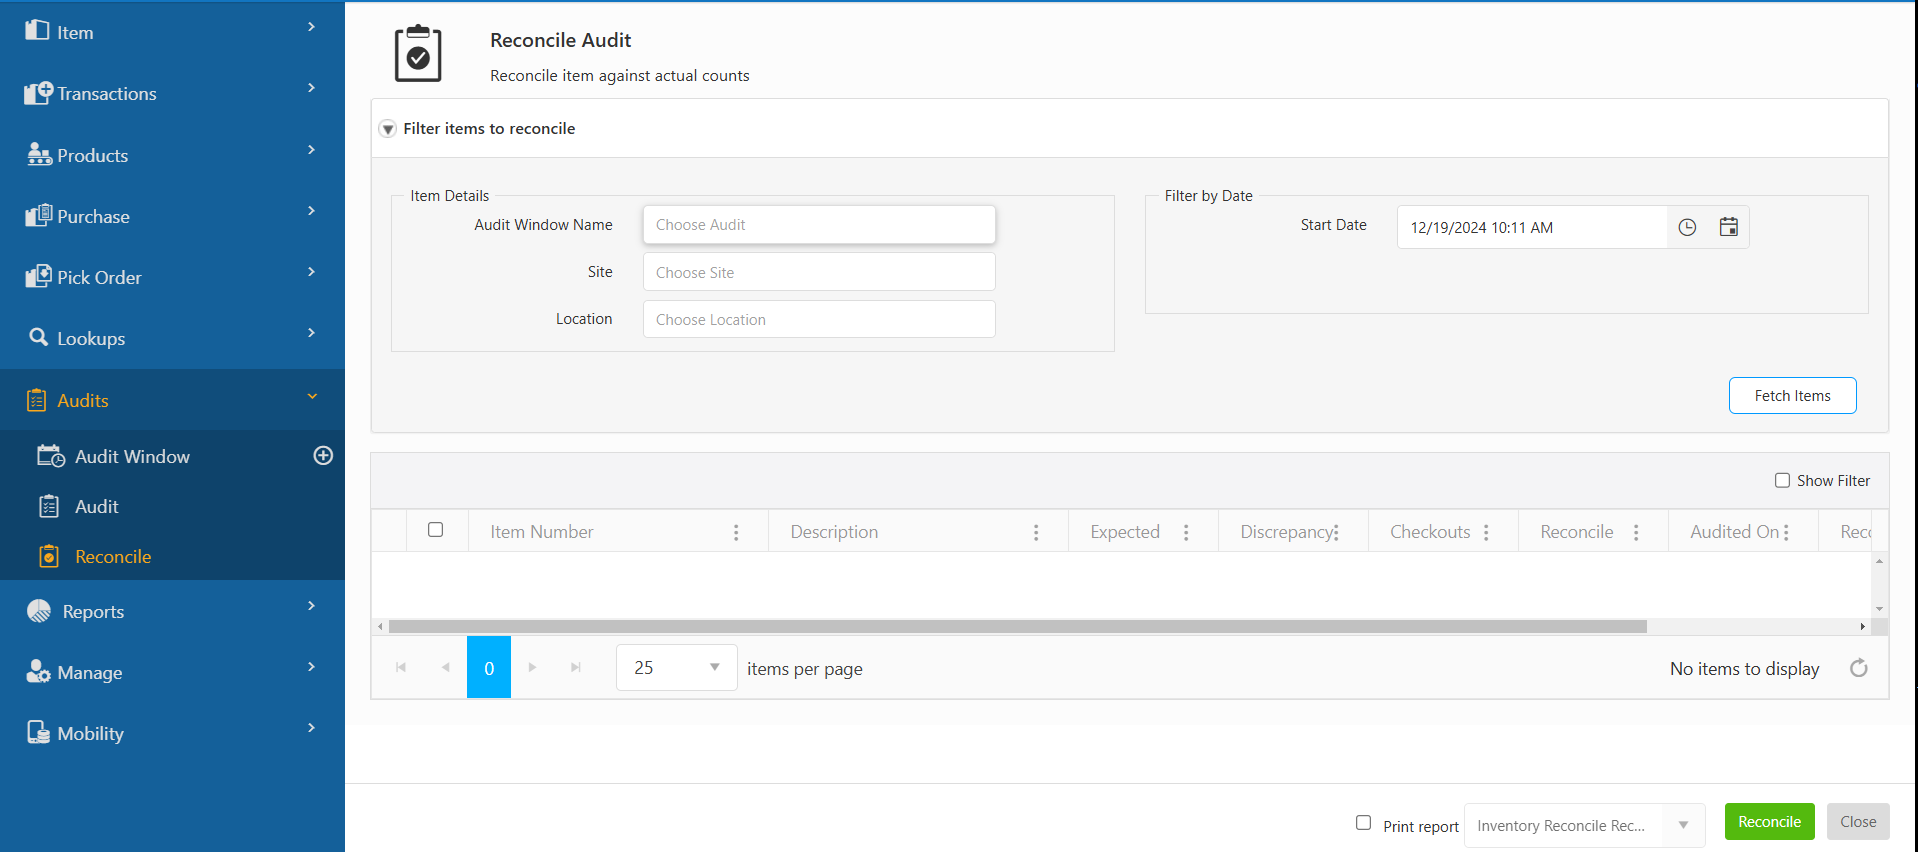Click the Choose Site input field
1918x852 pixels.
[x=819, y=272]
